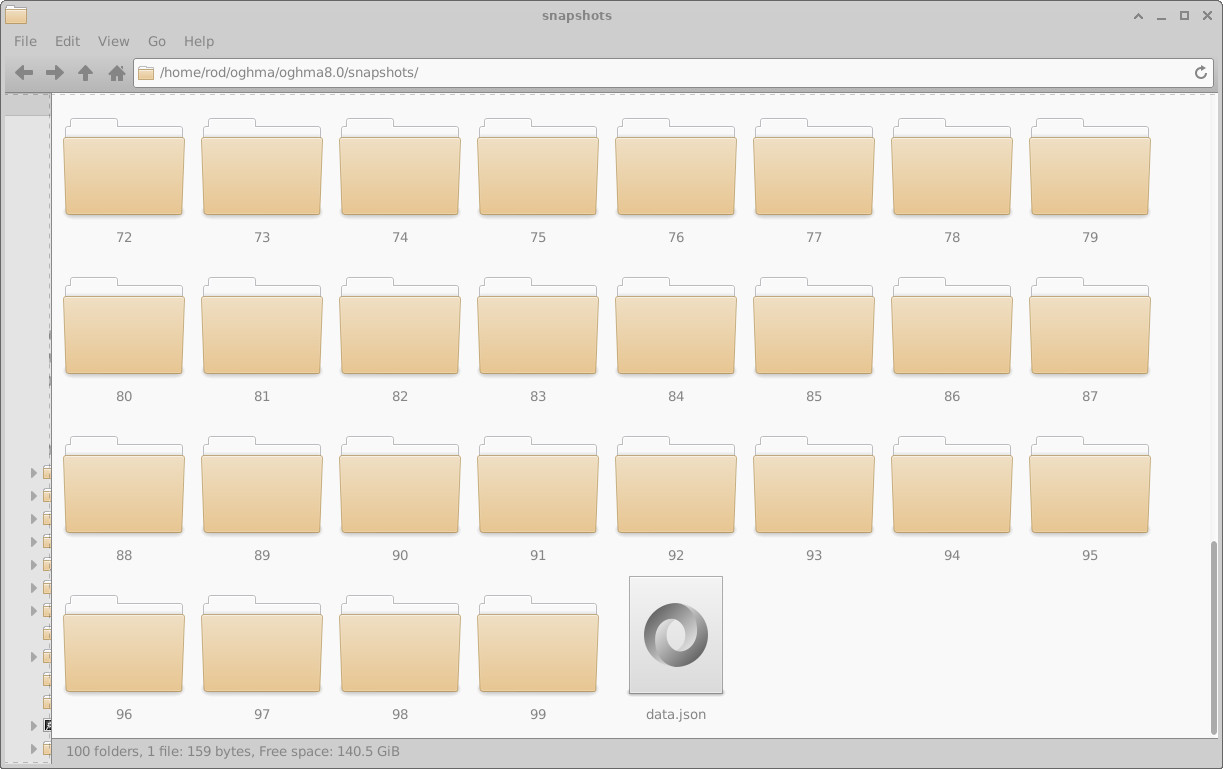
Task: Select folder 92
Action: click(x=676, y=498)
